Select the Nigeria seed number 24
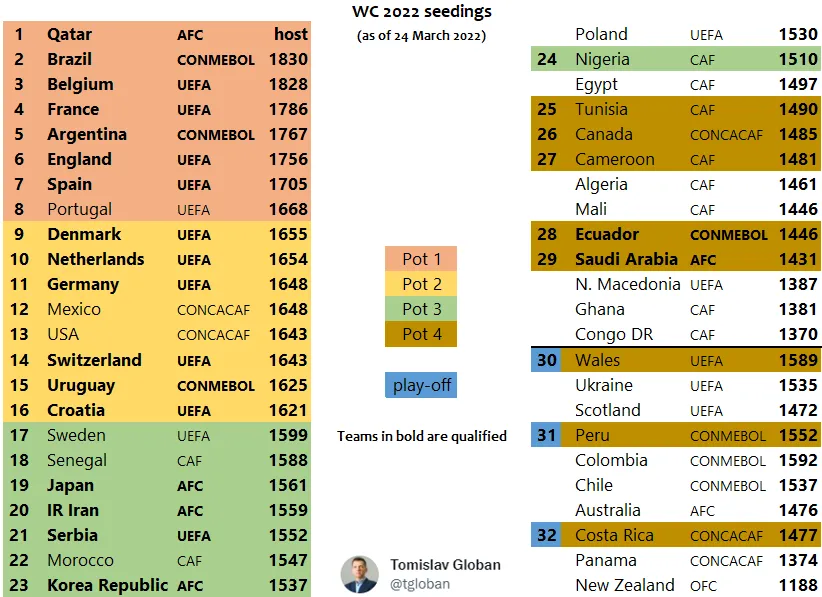 (x=547, y=59)
